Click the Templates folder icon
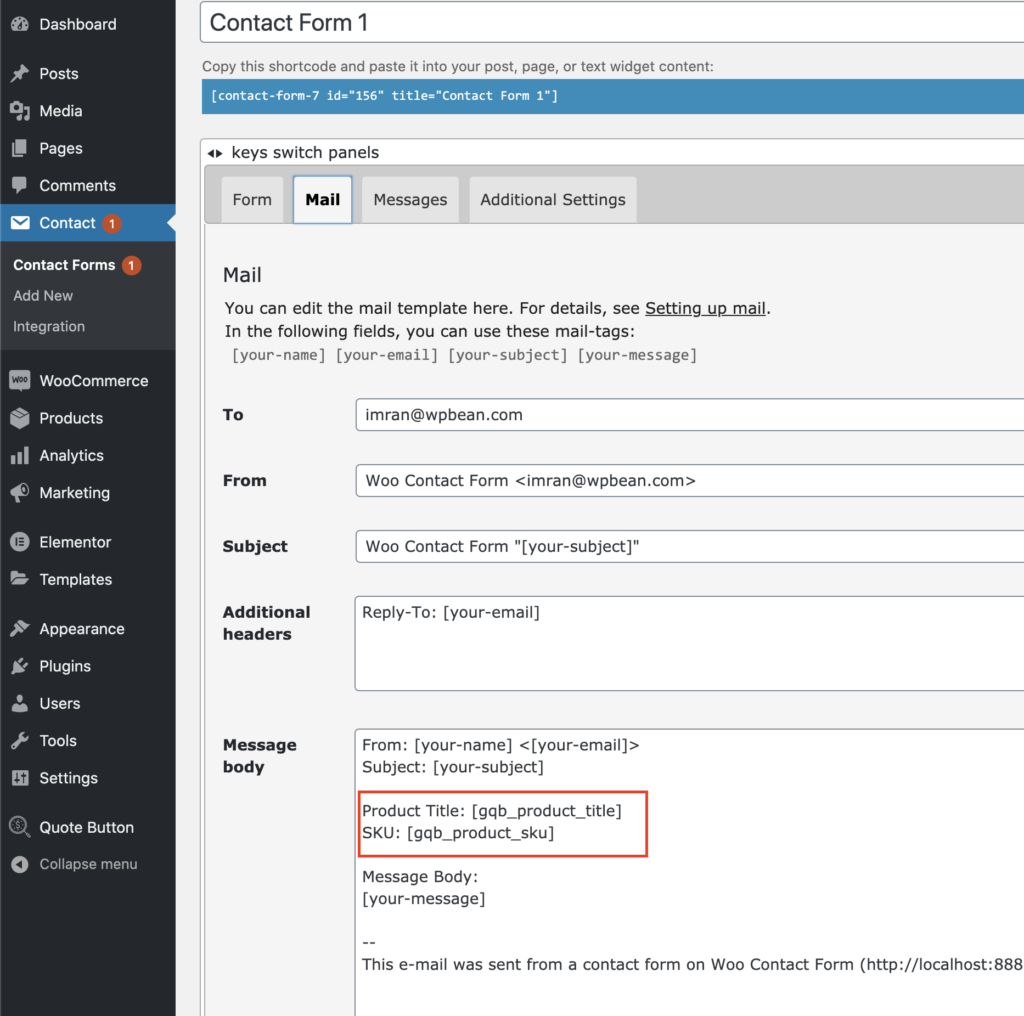The image size is (1024, 1016). point(20,579)
